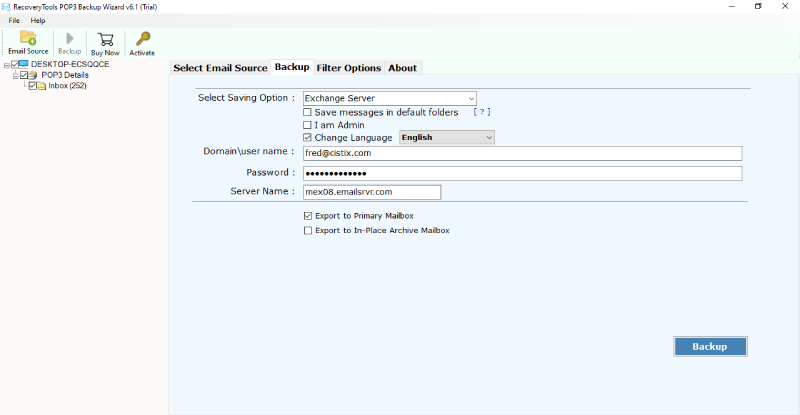The width and height of the screenshot is (800, 415).
Task: Enable Save messages in default folders
Action: (308, 112)
